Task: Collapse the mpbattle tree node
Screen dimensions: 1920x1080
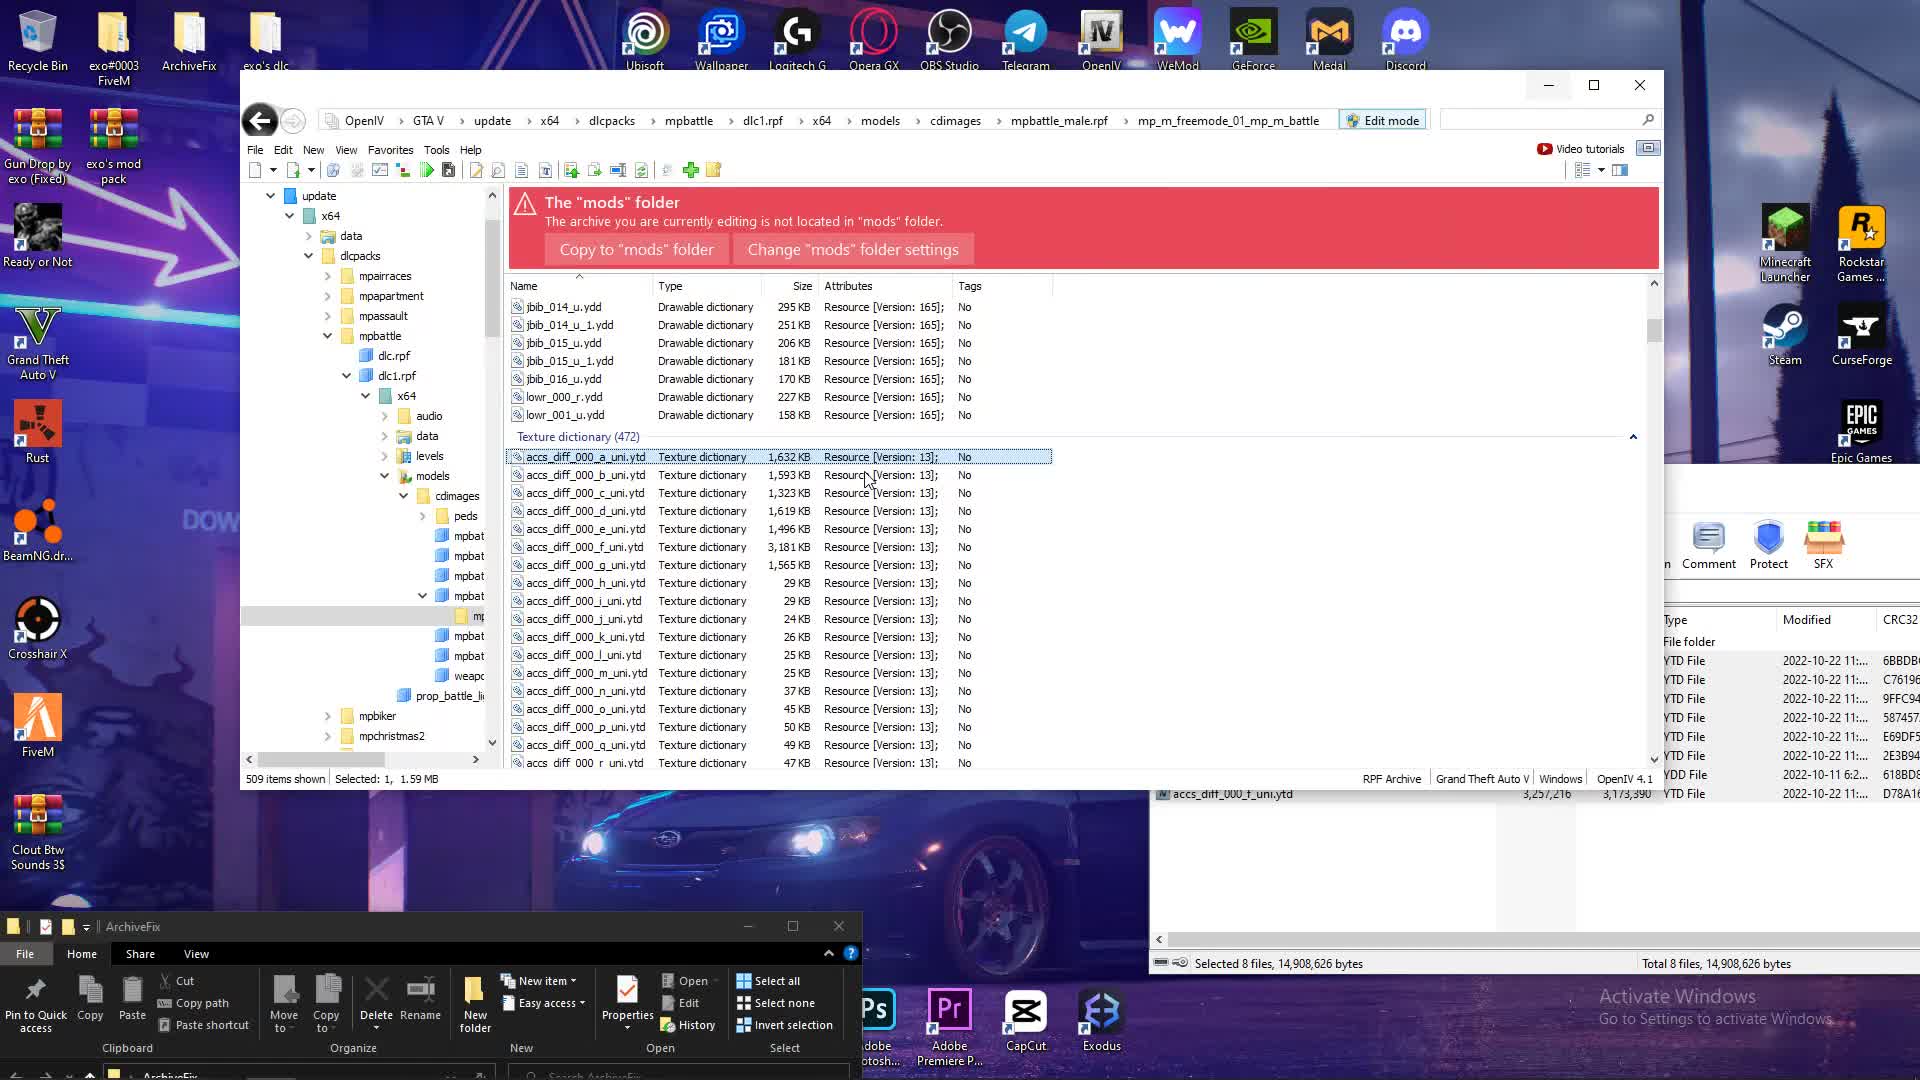Action: pos(328,336)
